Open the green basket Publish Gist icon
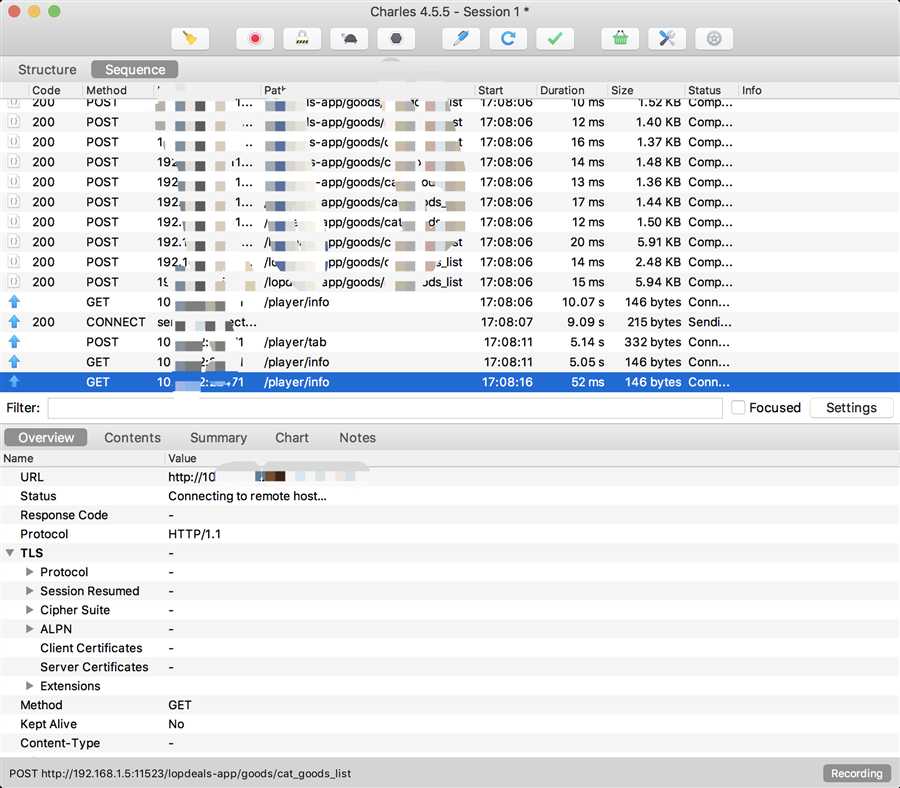 [x=620, y=38]
